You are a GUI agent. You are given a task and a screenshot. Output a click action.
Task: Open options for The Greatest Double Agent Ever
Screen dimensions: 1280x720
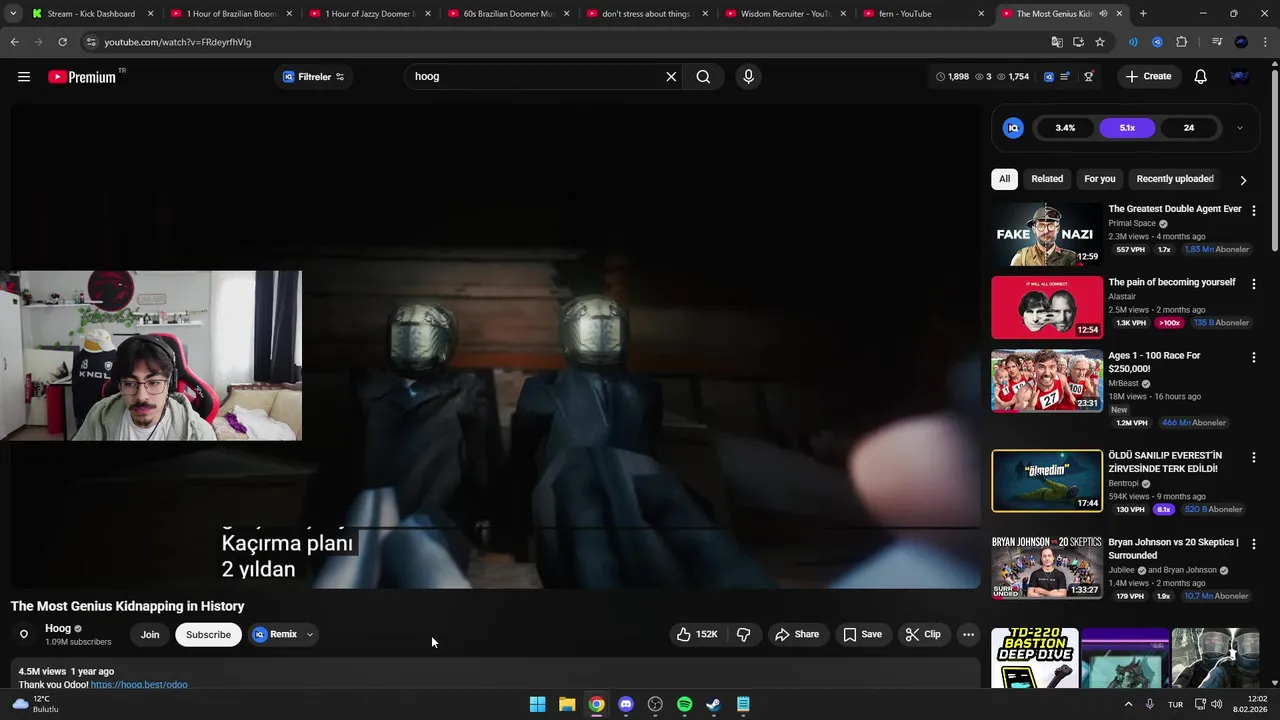[1254, 211]
